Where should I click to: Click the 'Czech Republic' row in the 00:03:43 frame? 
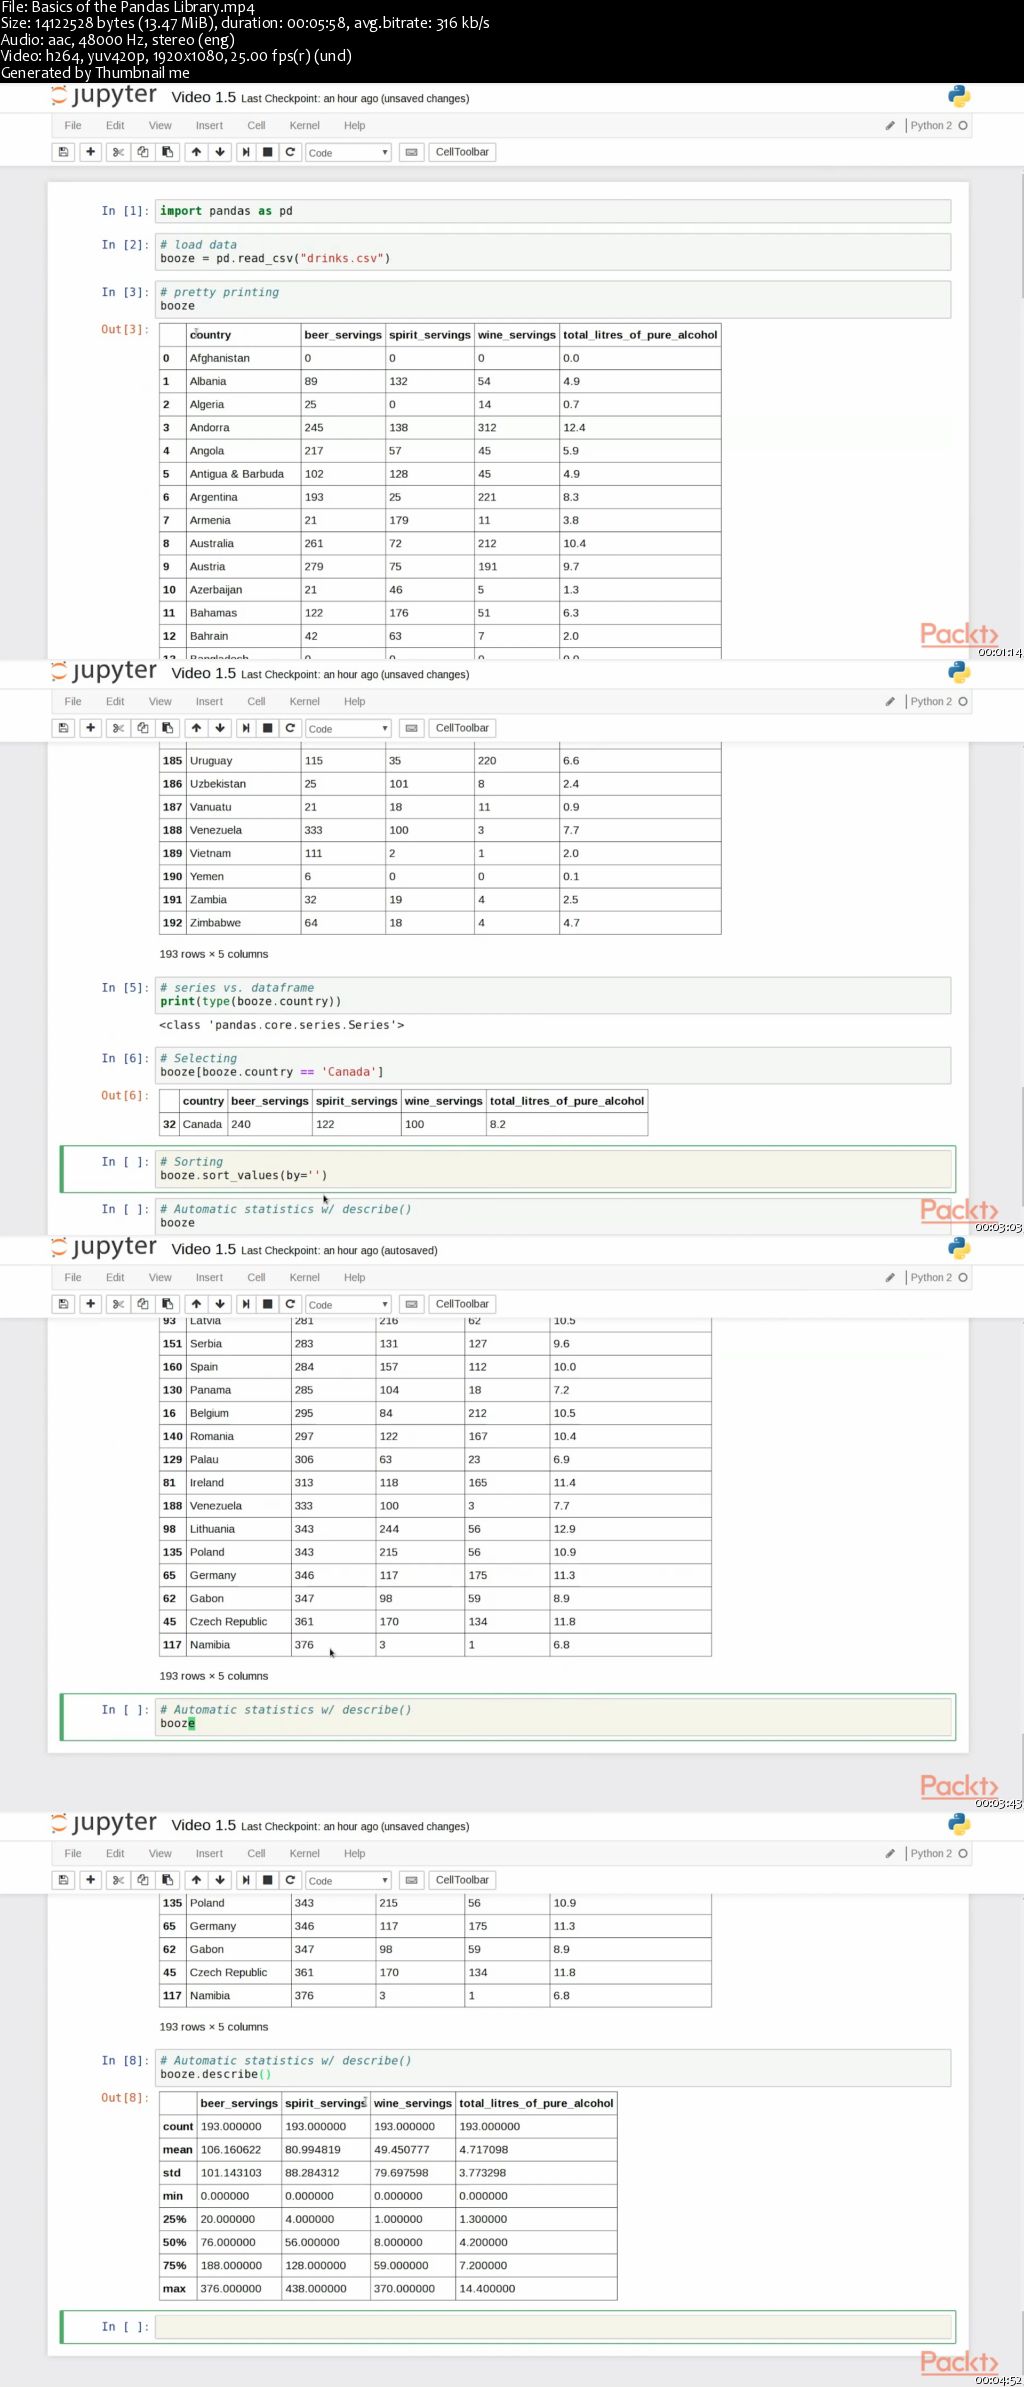[435, 1622]
